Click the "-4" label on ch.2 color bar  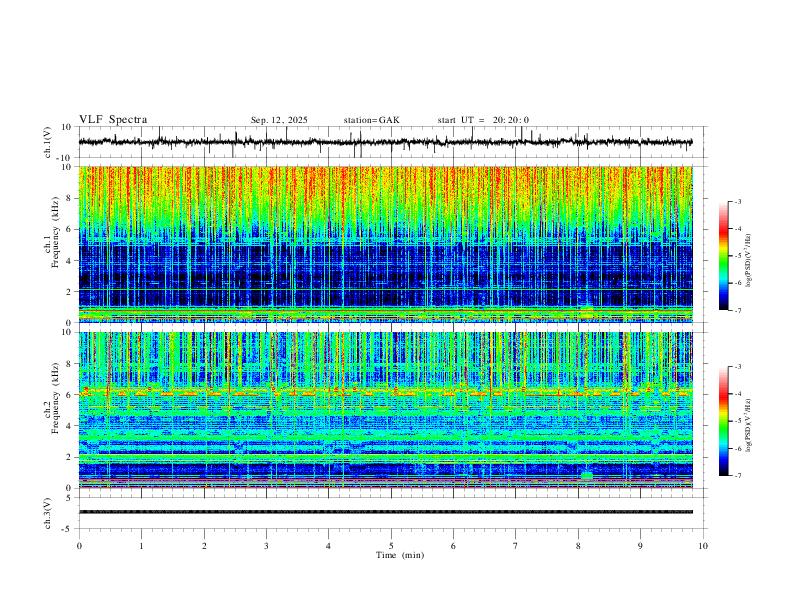tap(738, 394)
